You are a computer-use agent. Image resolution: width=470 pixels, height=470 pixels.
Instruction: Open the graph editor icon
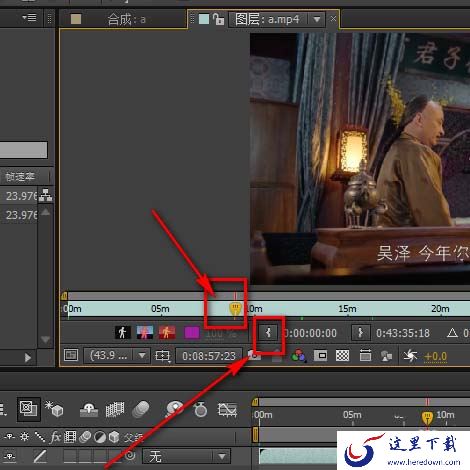point(227,410)
